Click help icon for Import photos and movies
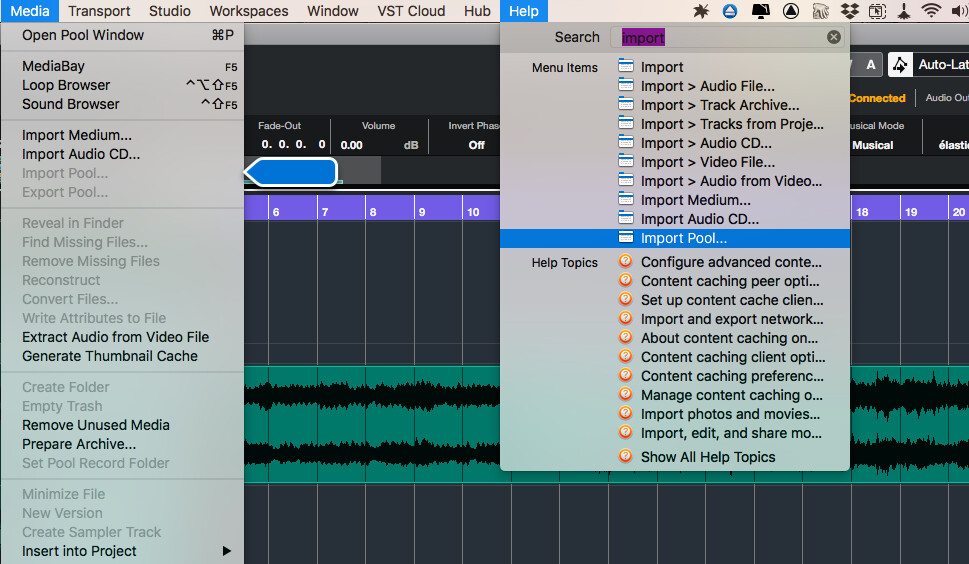The height and width of the screenshot is (564, 969). click(625, 413)
